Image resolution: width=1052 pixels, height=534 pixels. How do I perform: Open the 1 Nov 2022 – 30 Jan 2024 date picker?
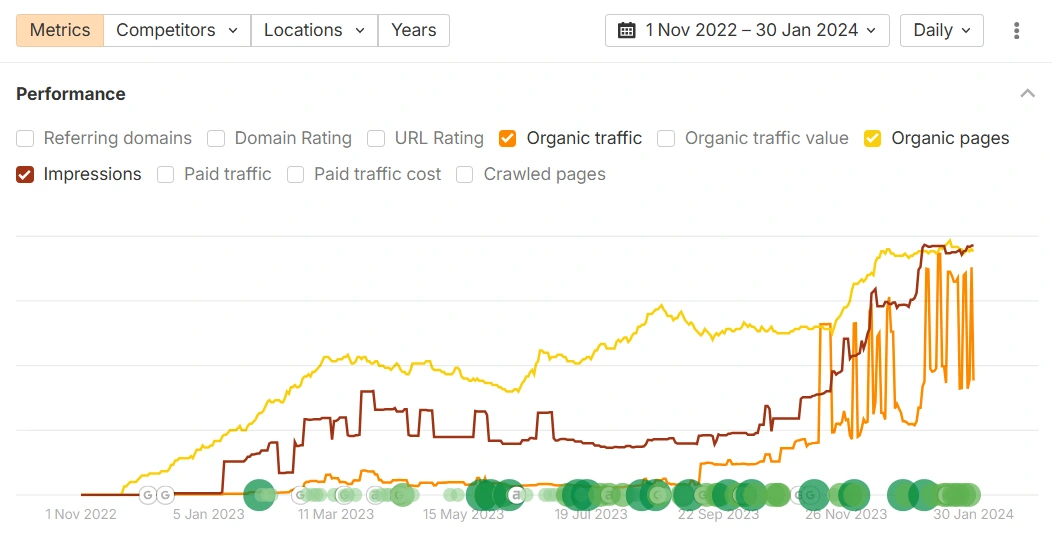[x=747, y=30]
